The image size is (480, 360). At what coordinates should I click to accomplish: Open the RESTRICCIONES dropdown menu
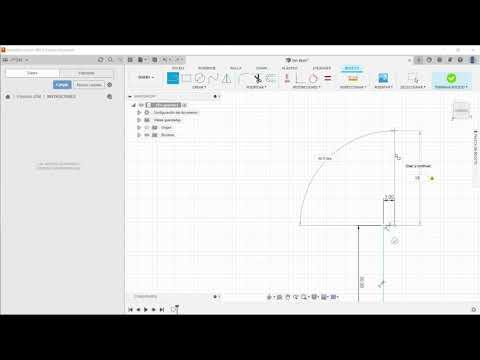click(x=306, y=87)
